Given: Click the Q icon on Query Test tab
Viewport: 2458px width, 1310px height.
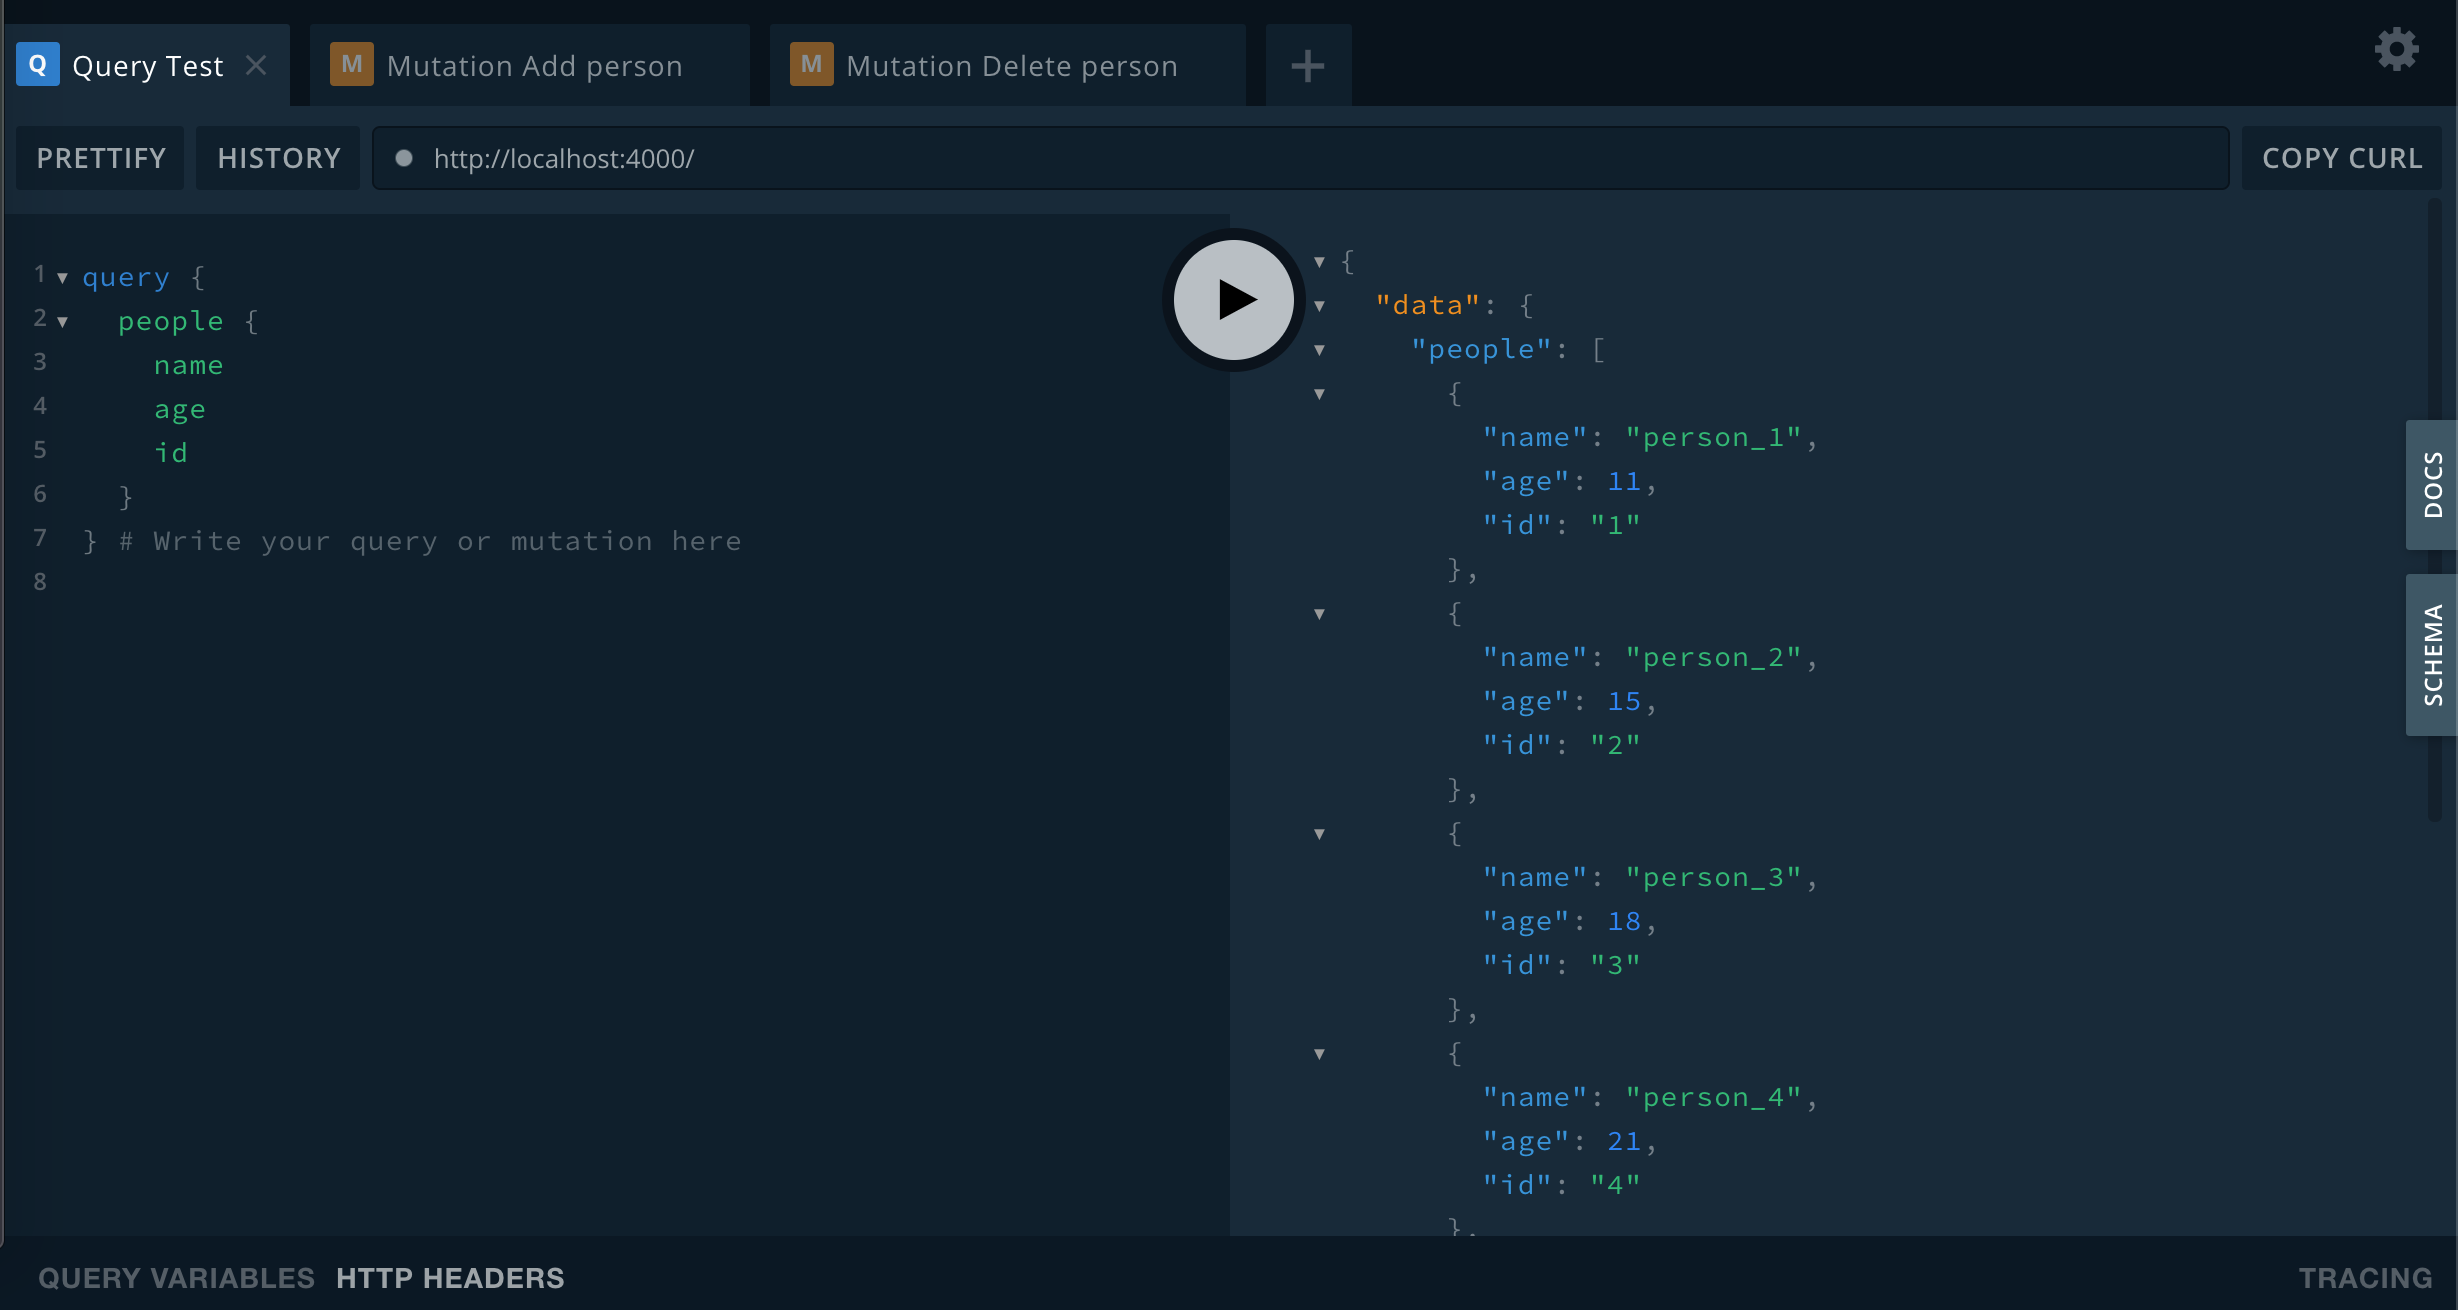Looking at the screenshot, I should pos(38,65).
